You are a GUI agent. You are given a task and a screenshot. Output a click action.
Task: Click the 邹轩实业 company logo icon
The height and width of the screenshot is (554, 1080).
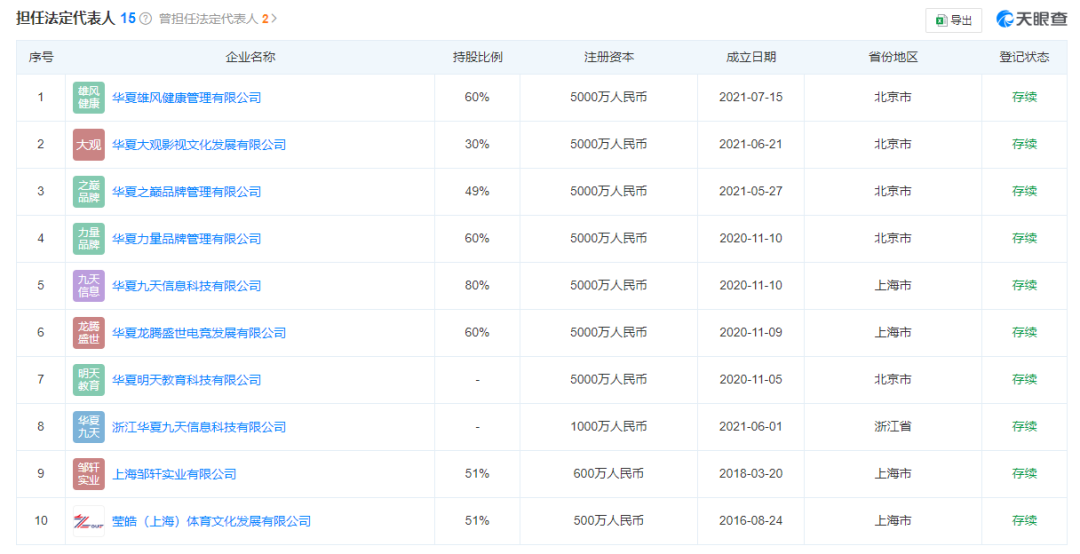click(x=89, y=474)
